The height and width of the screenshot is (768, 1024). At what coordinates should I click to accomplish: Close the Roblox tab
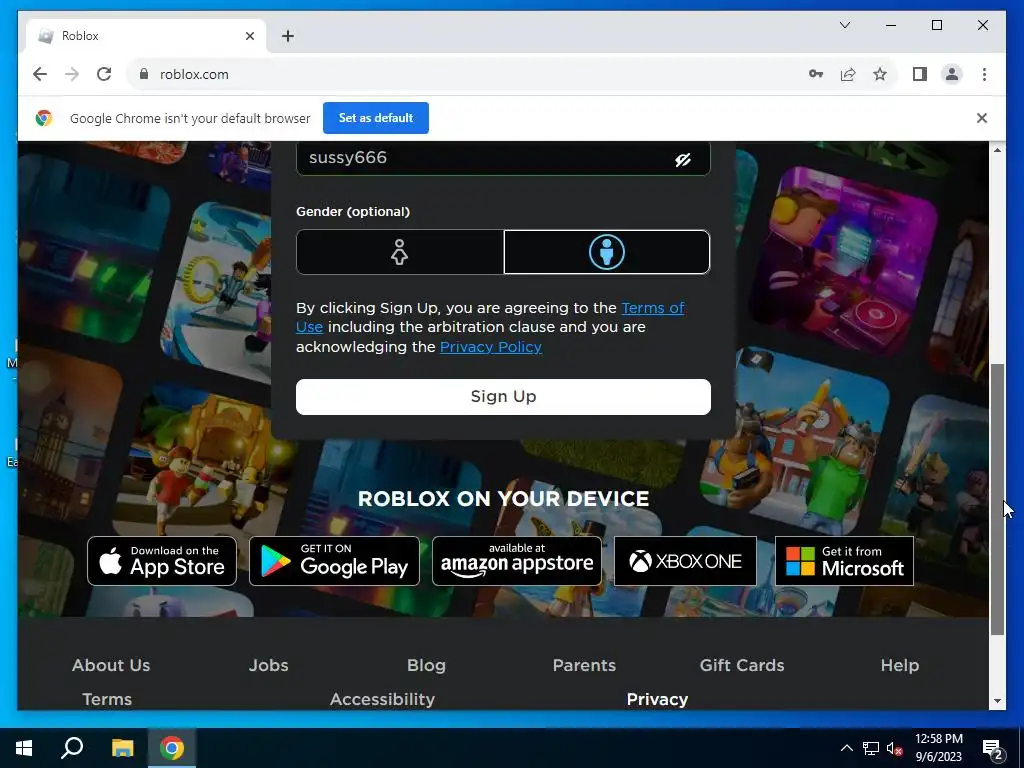pyautogui.click(x=249, y=36)
